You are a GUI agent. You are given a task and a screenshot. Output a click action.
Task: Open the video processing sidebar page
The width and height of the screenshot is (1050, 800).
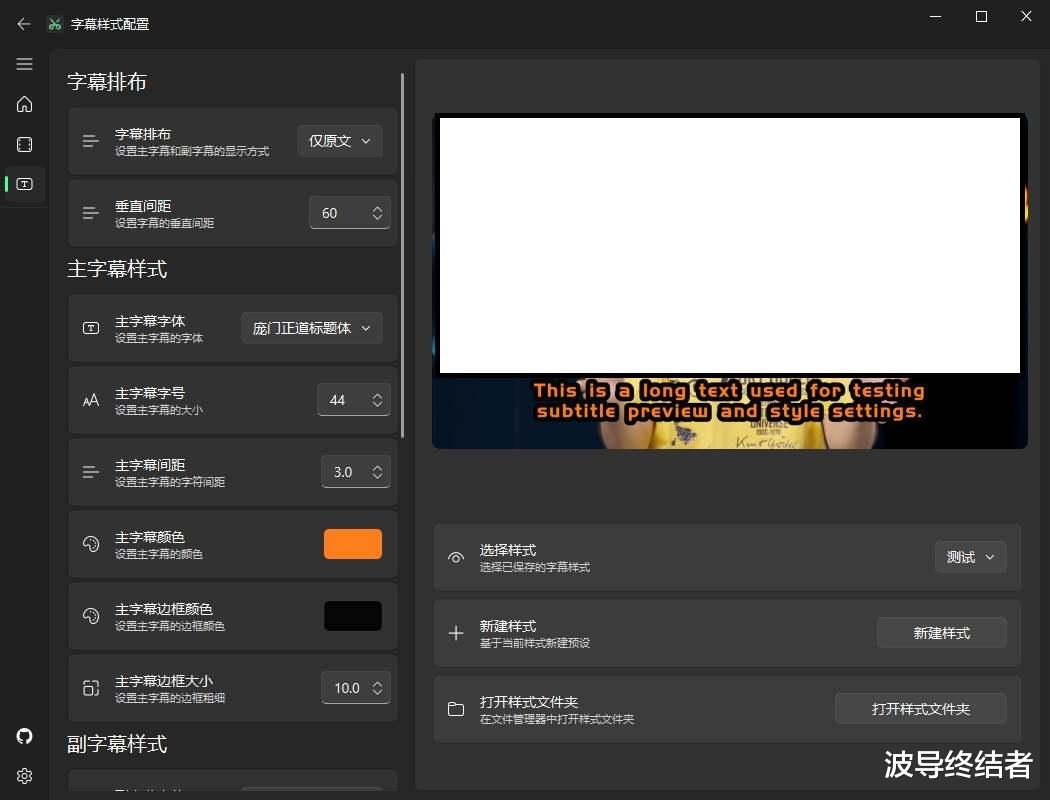[24, 145]
